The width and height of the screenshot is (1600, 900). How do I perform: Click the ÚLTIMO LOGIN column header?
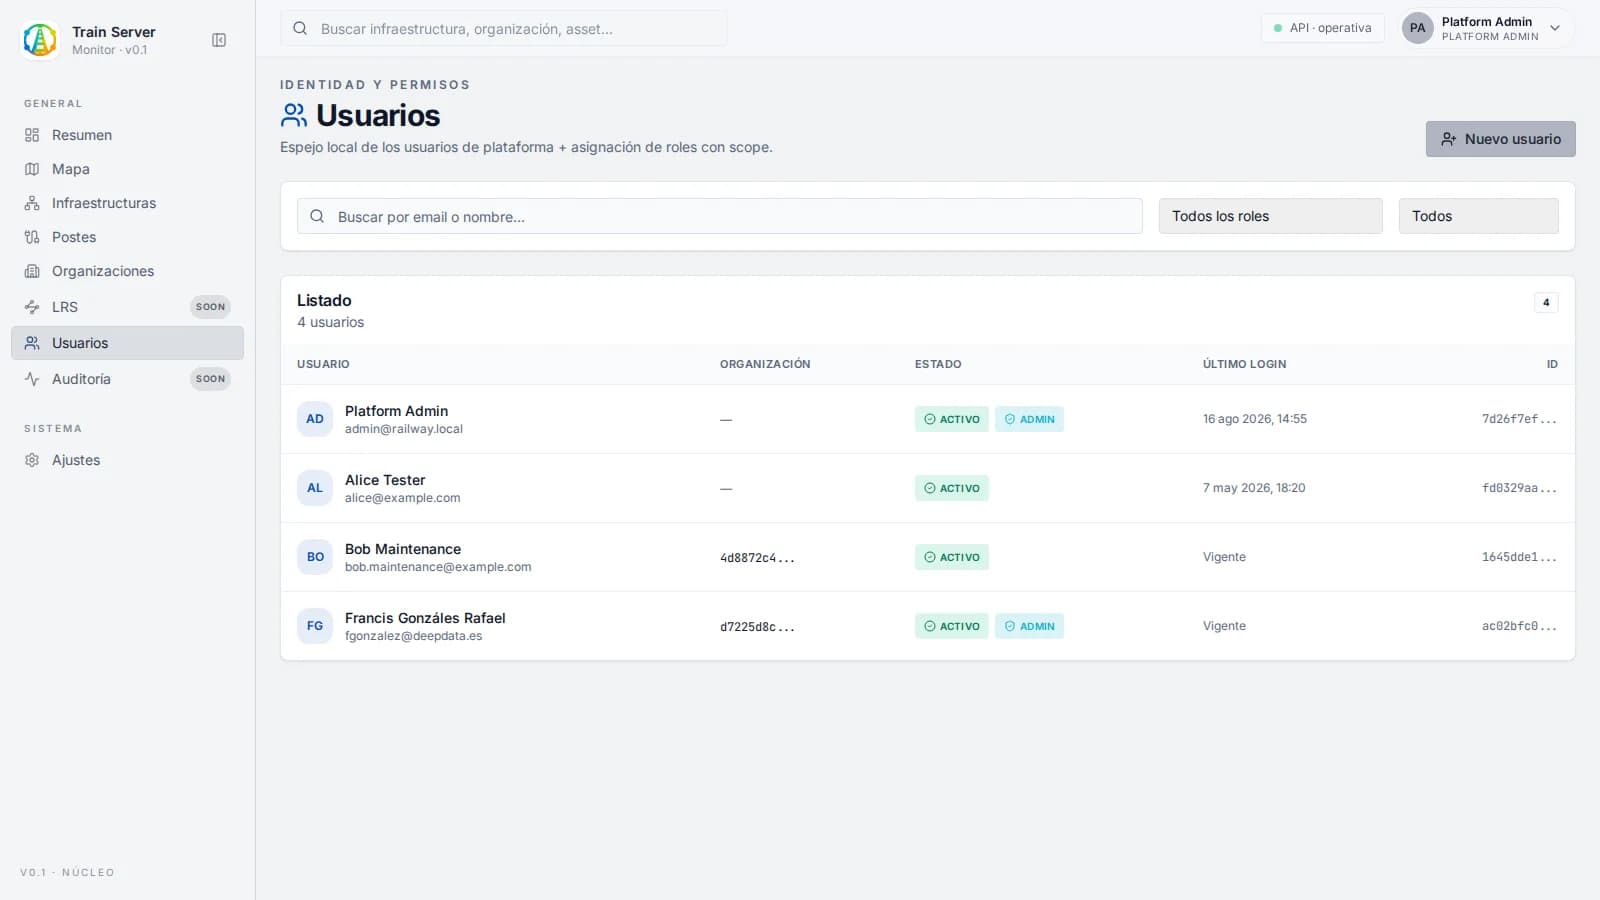(1244, 364)
